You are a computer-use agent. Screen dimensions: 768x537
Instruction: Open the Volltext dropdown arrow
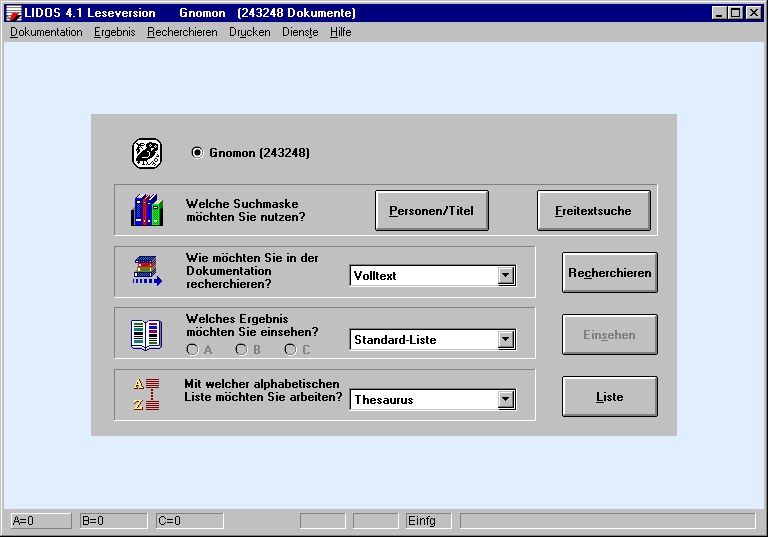[x=506, y=276]
